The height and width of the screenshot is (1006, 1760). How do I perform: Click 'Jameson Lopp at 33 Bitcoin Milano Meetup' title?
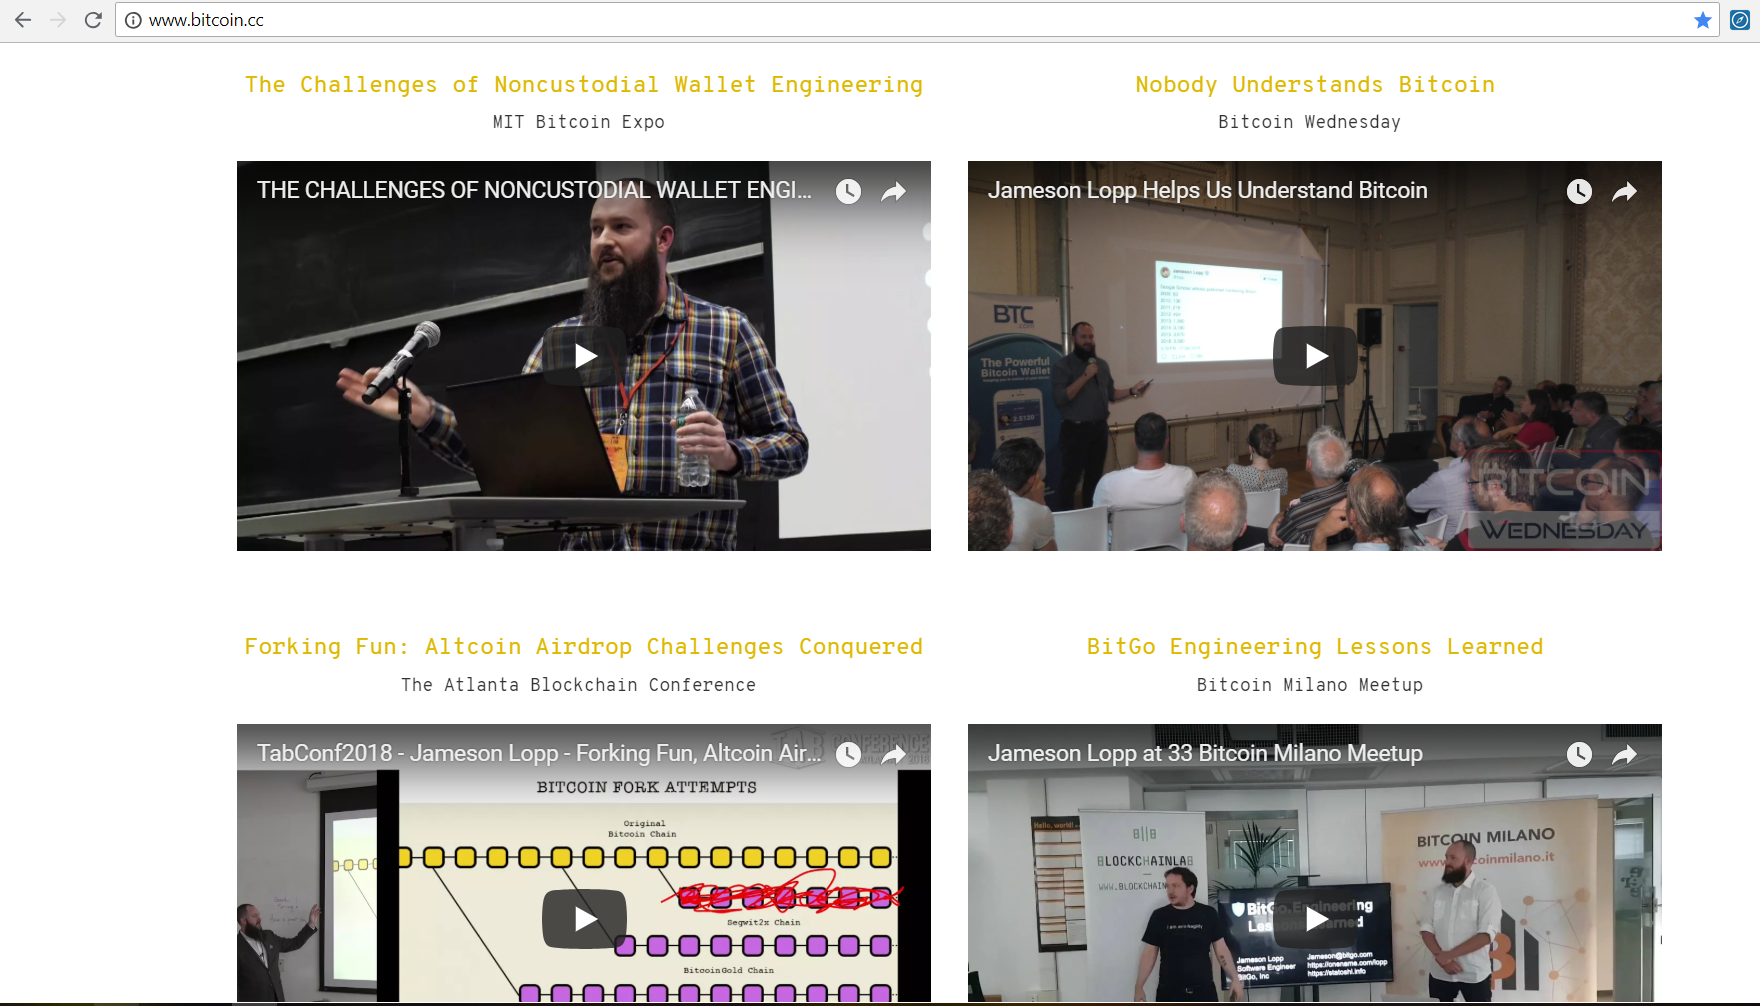(x=1205, y=753)
